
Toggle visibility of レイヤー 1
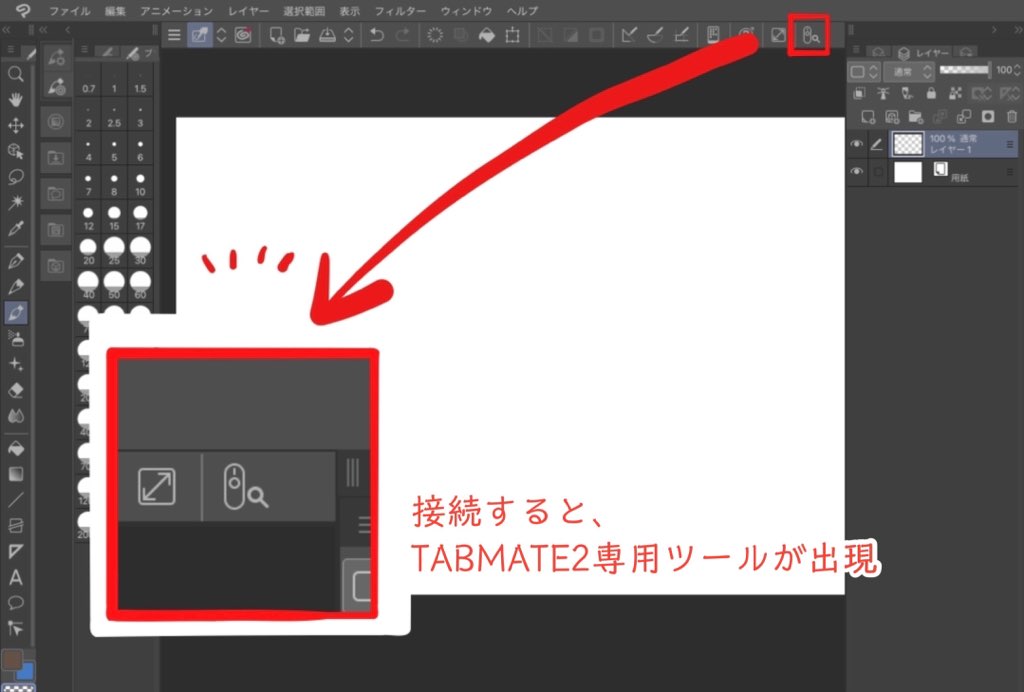point(857,144)
